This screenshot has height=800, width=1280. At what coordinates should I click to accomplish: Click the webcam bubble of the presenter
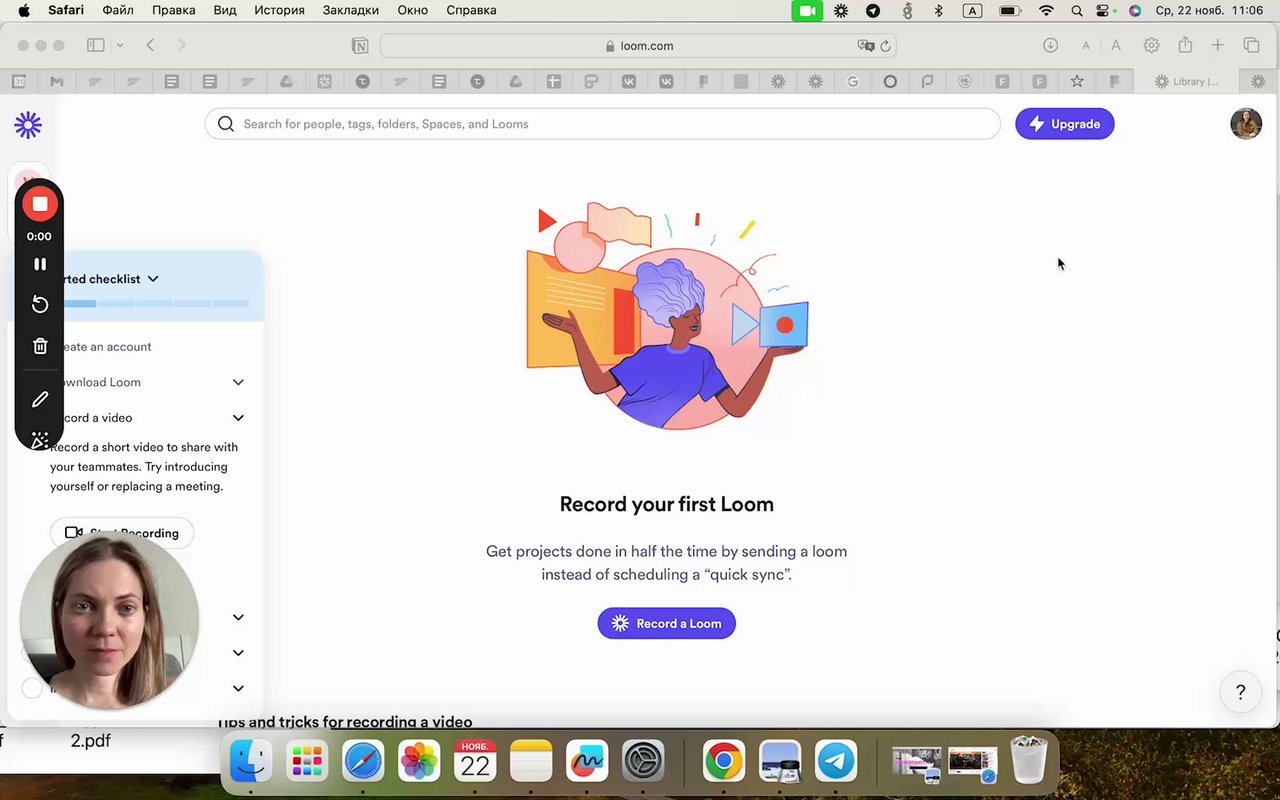109,620
